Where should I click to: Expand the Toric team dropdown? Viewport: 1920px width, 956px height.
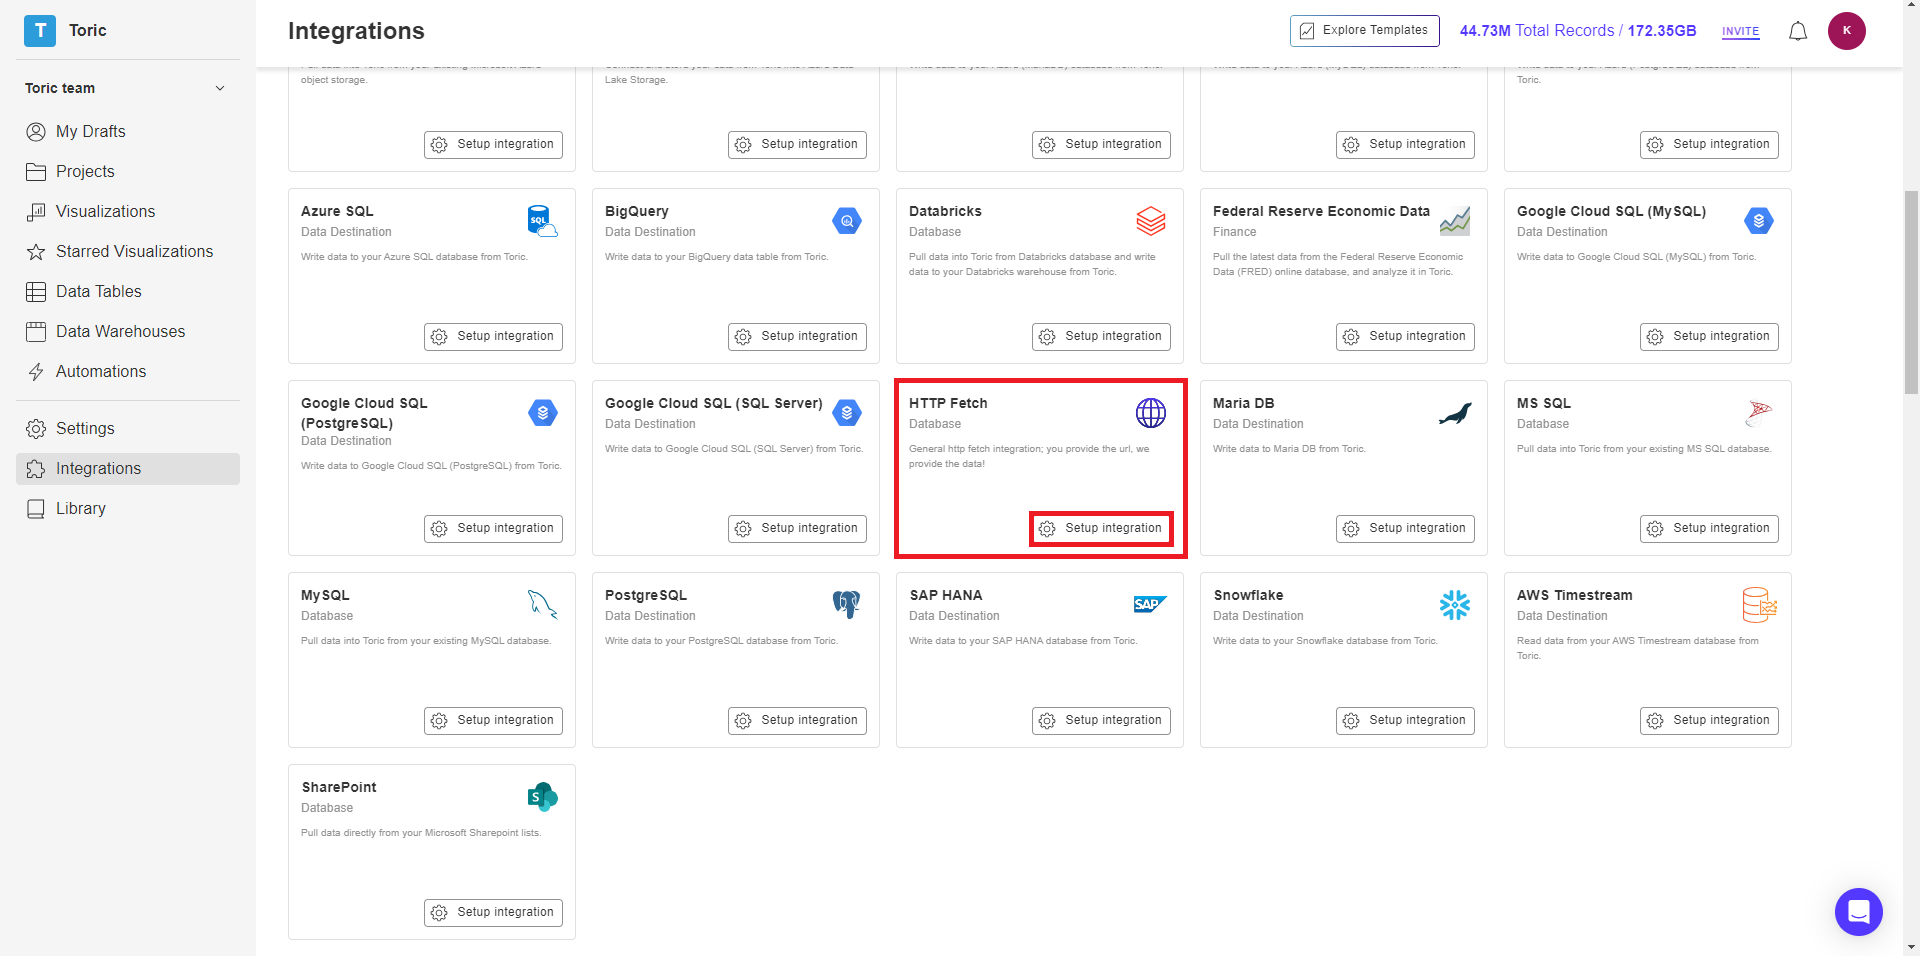220,88
